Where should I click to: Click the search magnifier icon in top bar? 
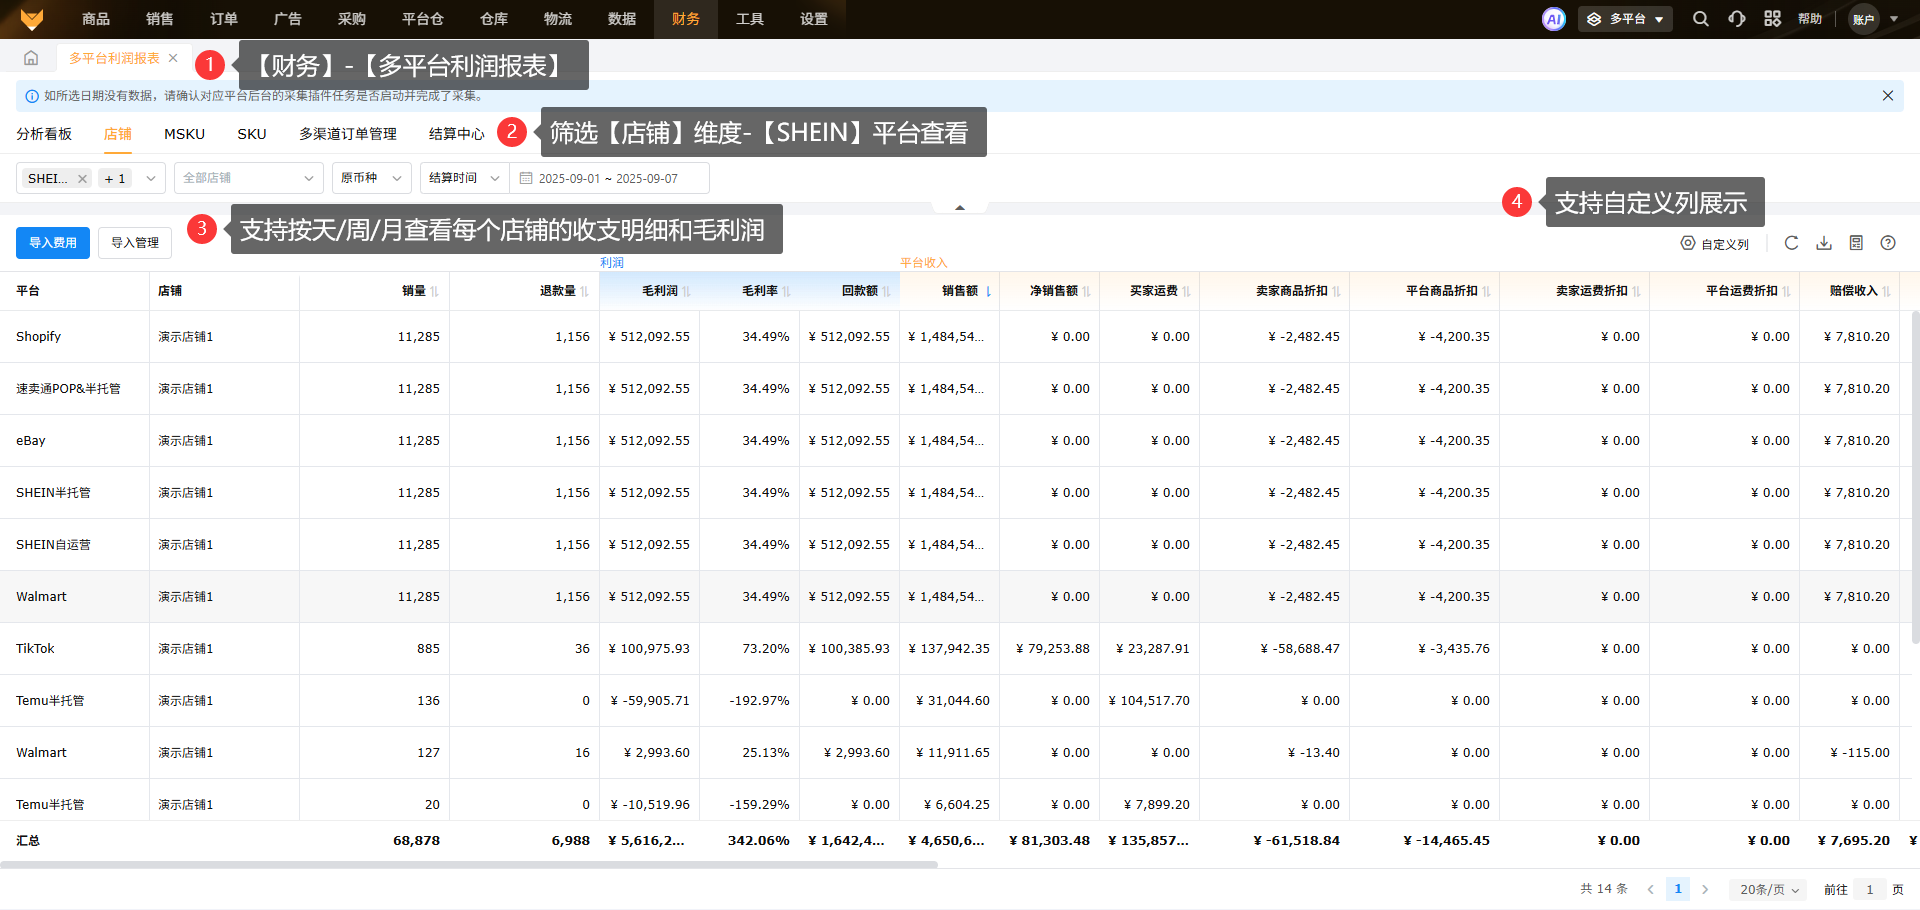[x=1700, y=19]
